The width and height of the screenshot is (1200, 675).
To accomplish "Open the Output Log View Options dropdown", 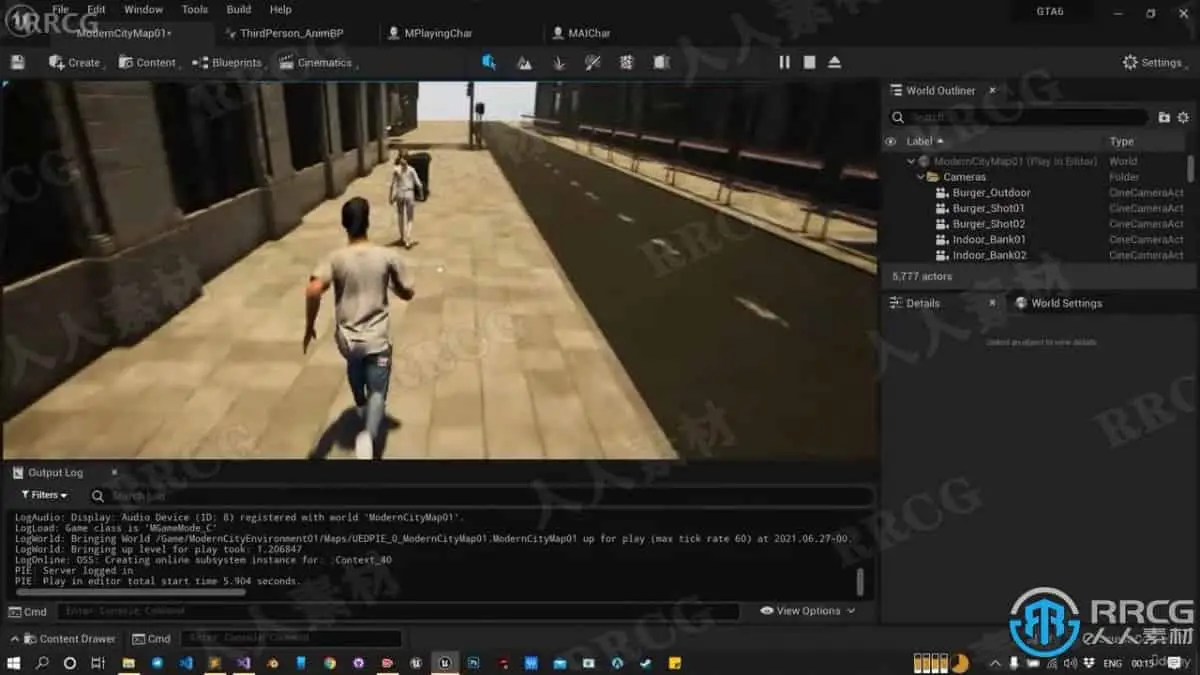I will pyautogui.click(x=808, y=611).
